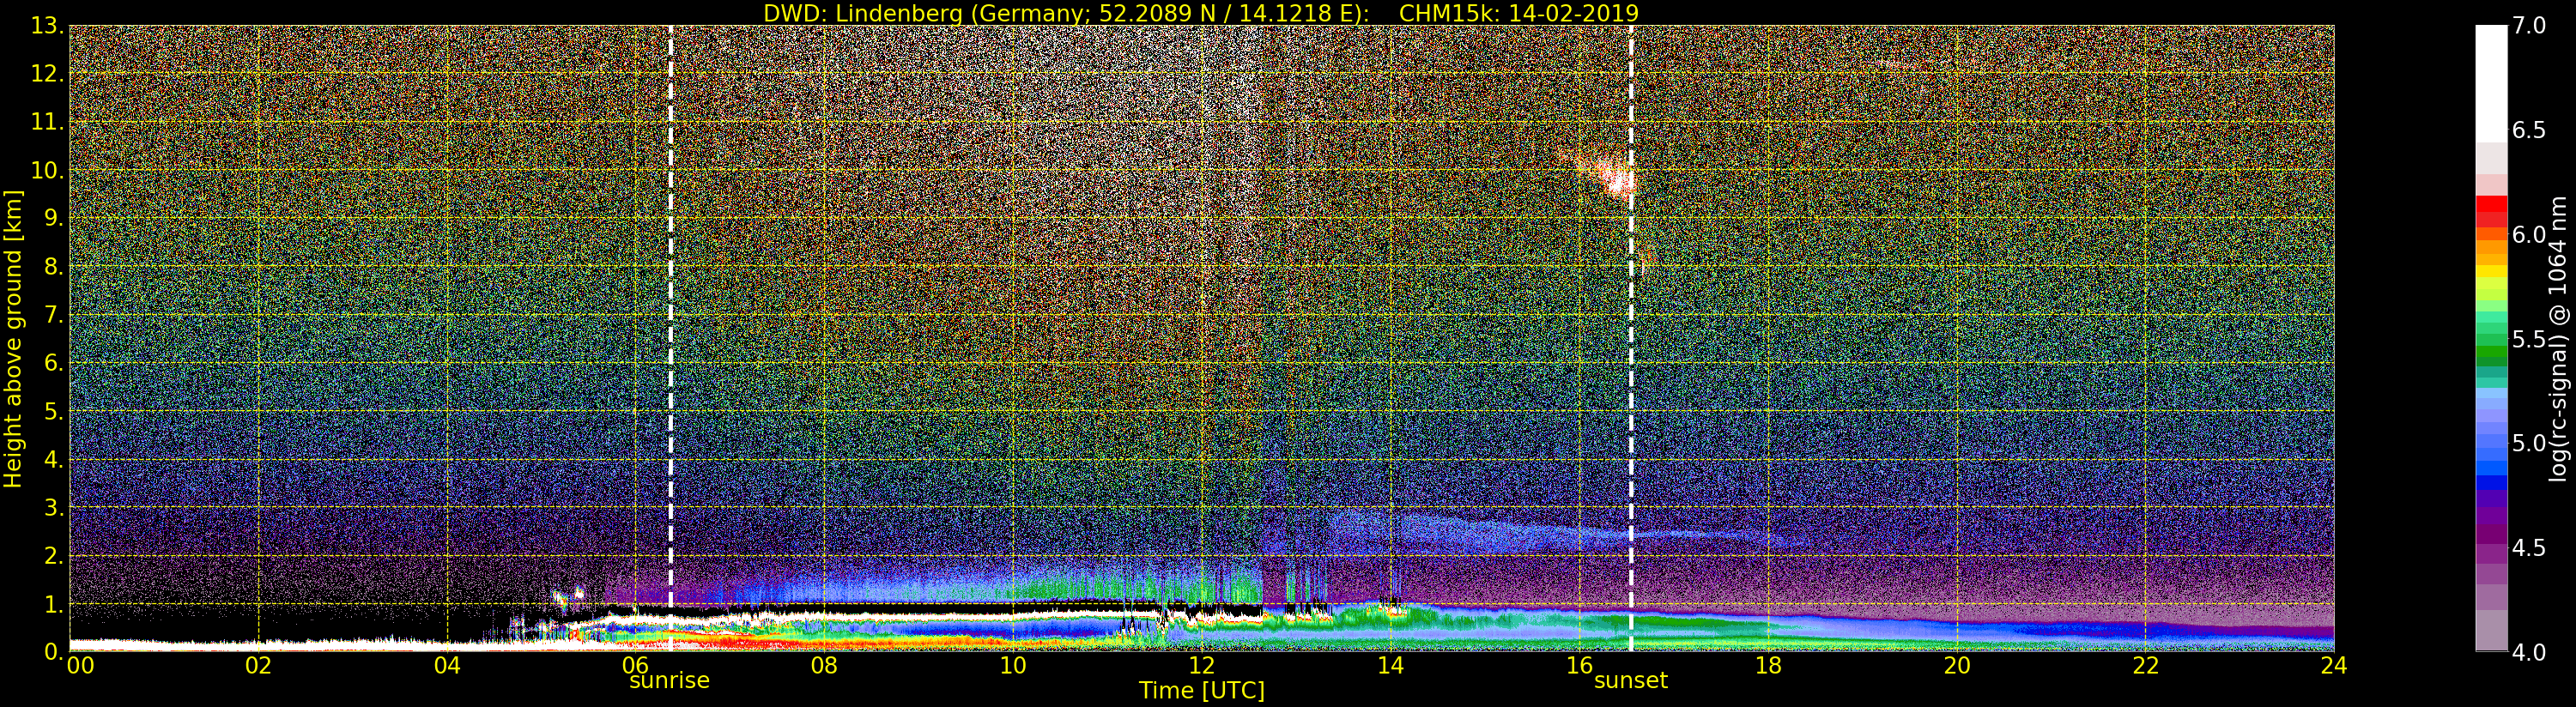Click the colorbar tick value 4.0
The height and width of the screenshot is (707, 2576).
(2529, 652)
